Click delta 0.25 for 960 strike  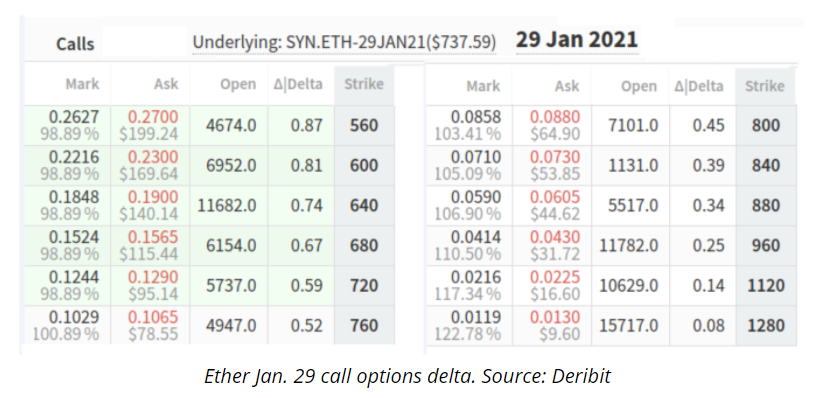[708, 246]
